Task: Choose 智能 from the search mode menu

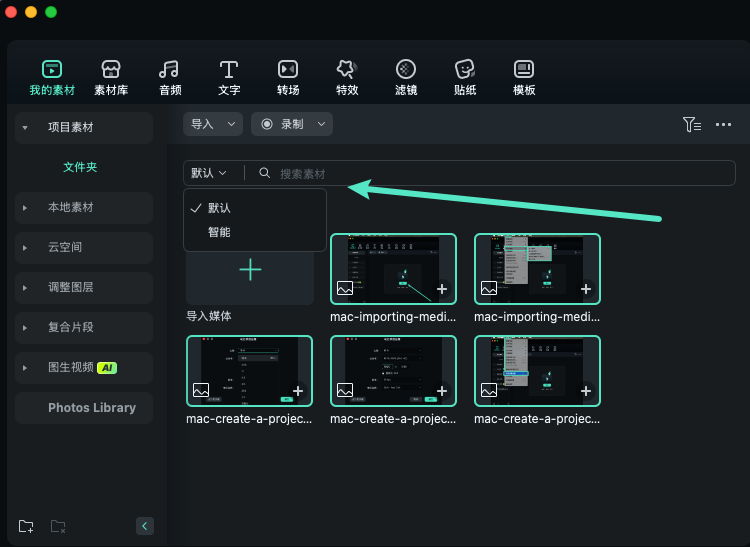Action: tap(219, 232)
